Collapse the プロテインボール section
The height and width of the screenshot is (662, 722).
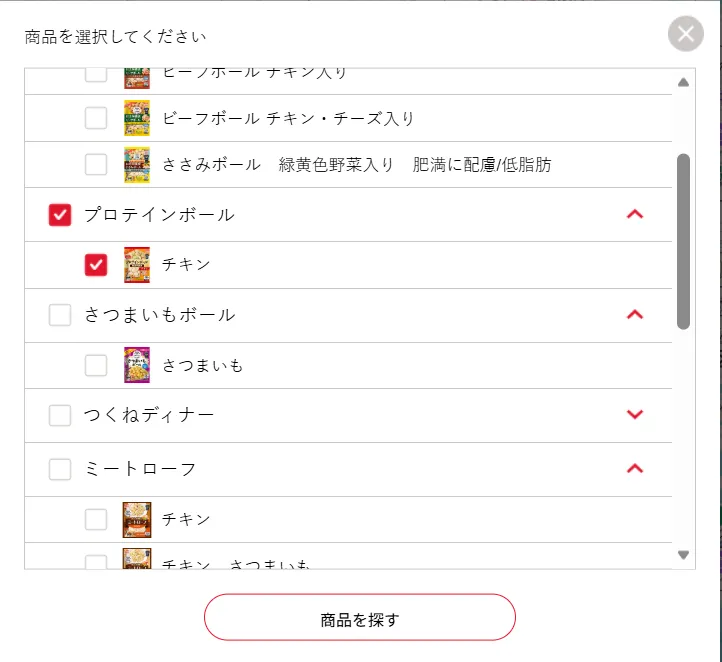[x=634, y=214]
